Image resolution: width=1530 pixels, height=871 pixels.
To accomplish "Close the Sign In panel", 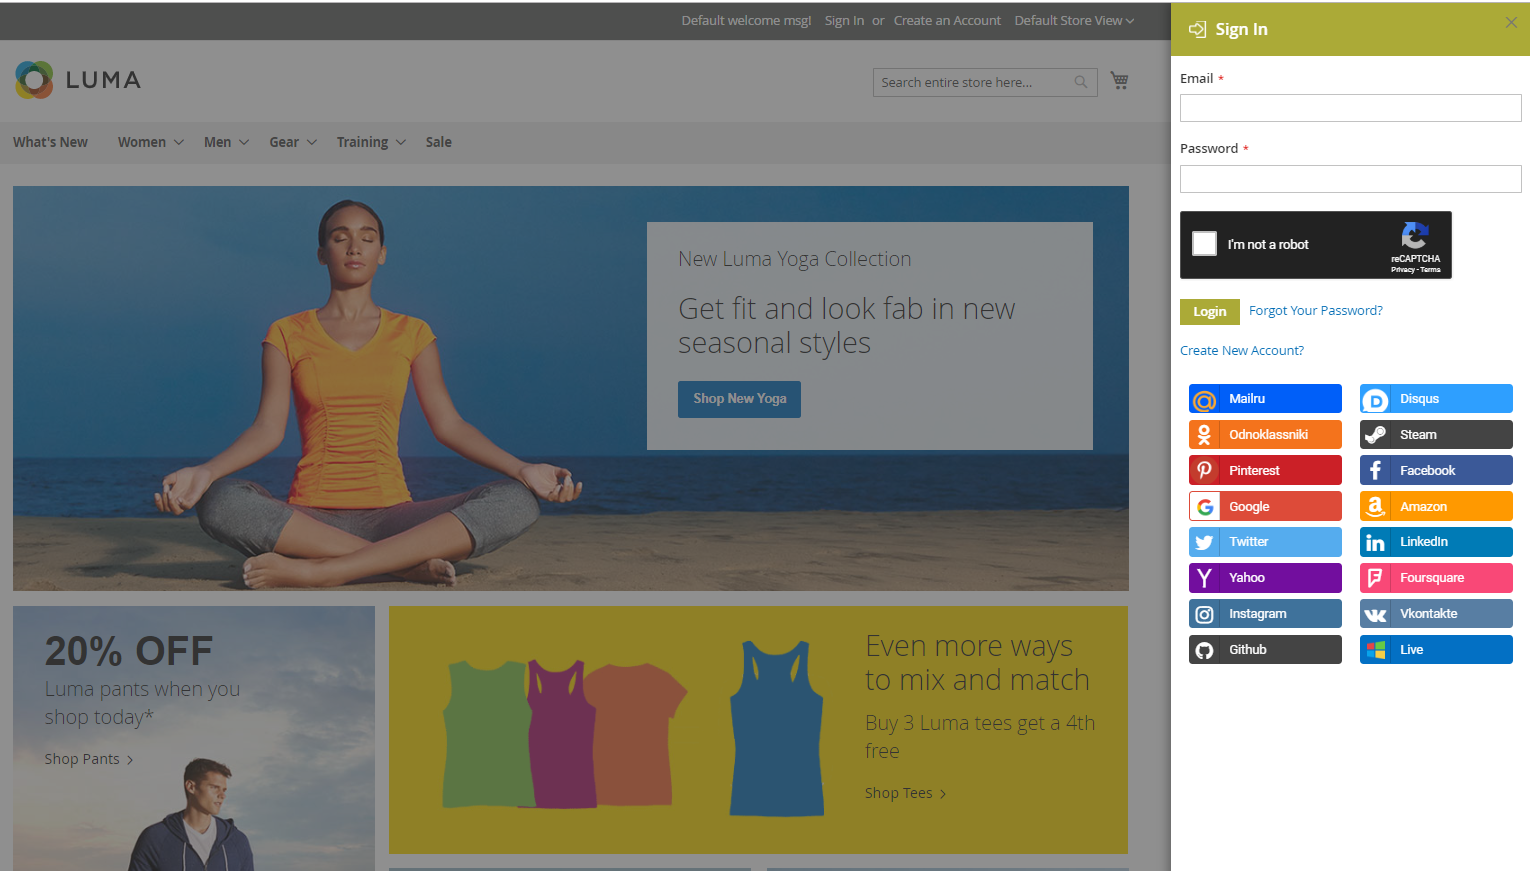I will tap(1510, 22).
